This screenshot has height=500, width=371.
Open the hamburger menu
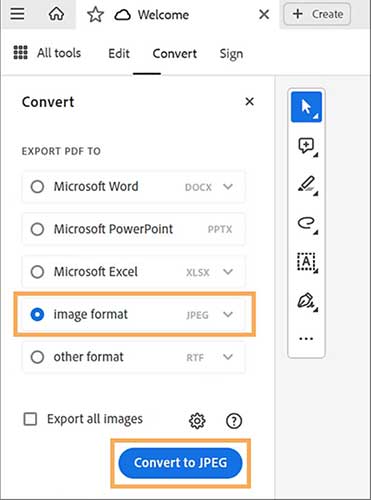17,14
